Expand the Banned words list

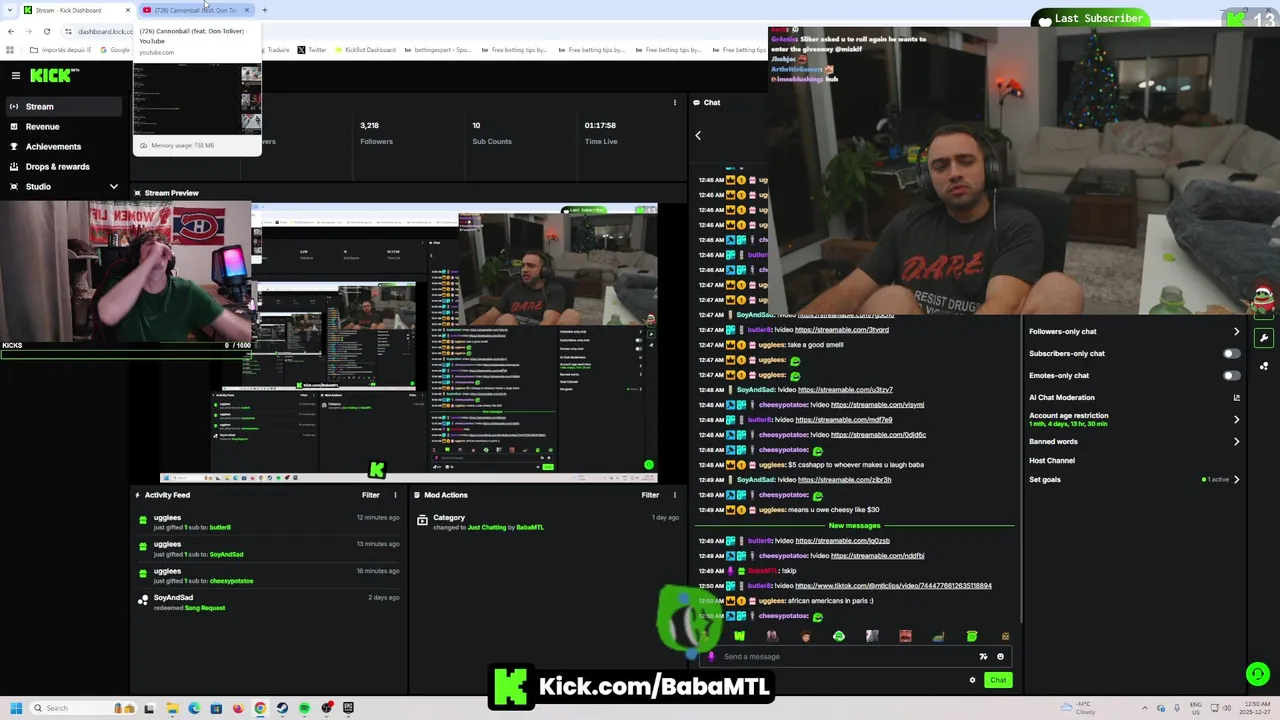pos(1236,441)
